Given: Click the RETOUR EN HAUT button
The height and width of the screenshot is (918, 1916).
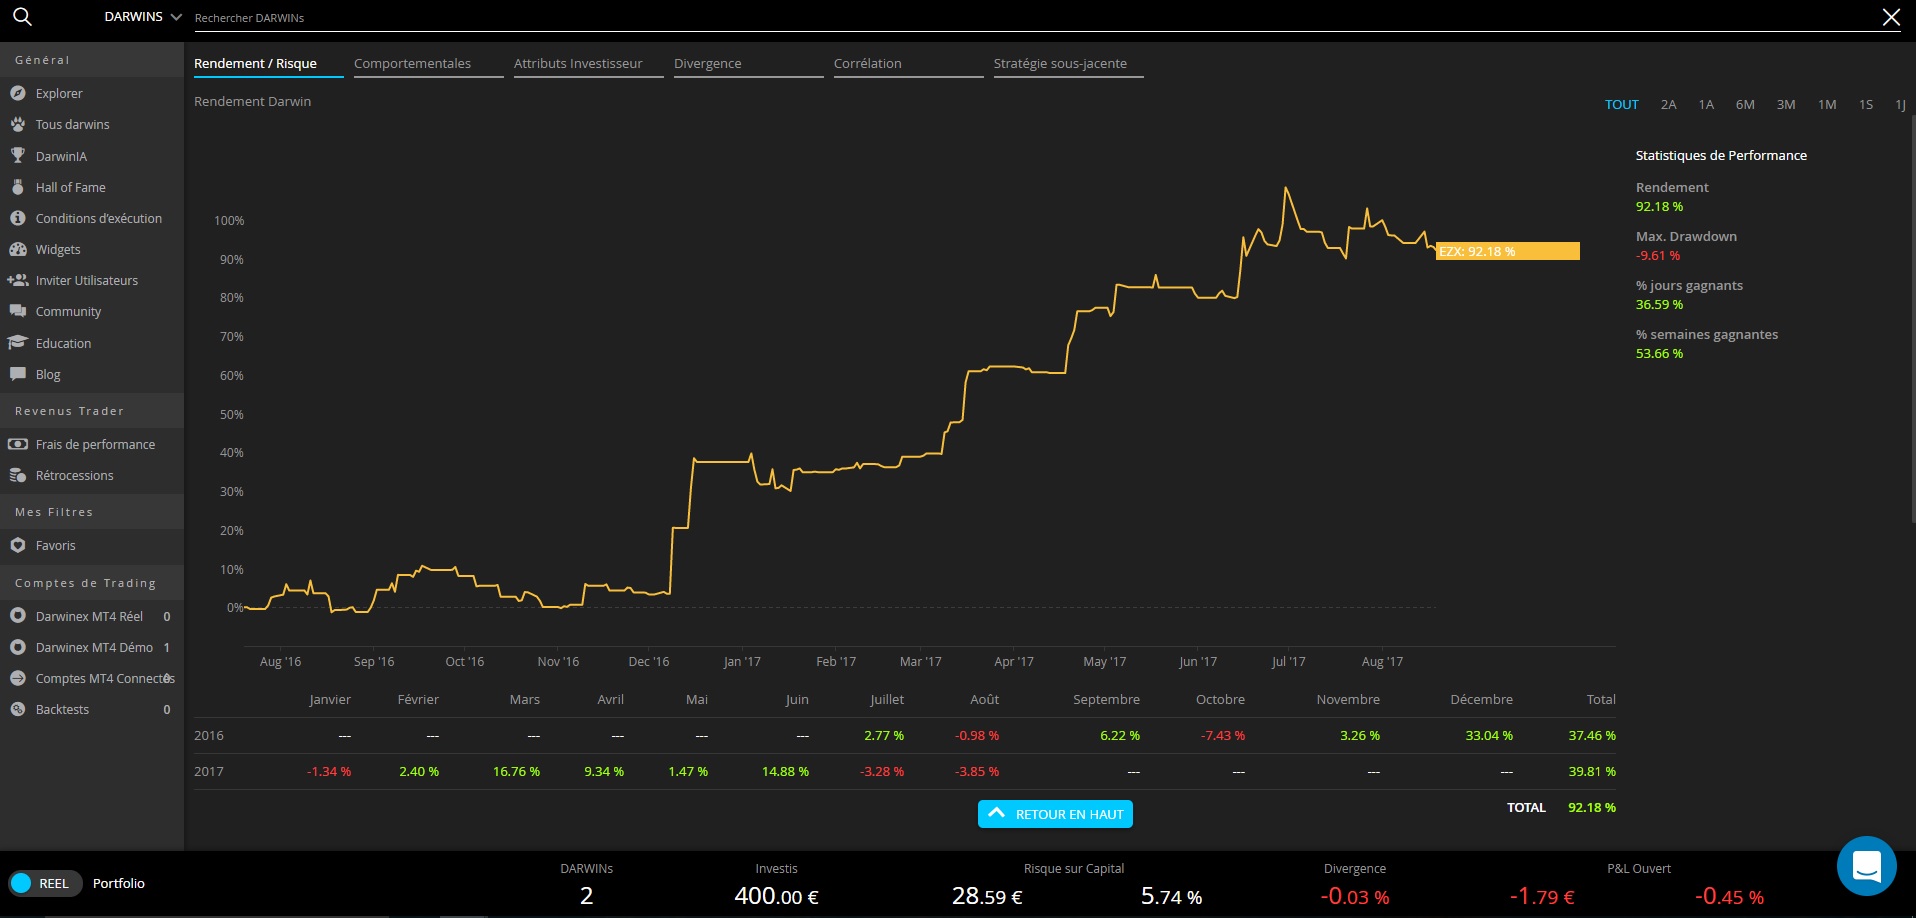Looking at the screenshot, I should (1055, 814).
